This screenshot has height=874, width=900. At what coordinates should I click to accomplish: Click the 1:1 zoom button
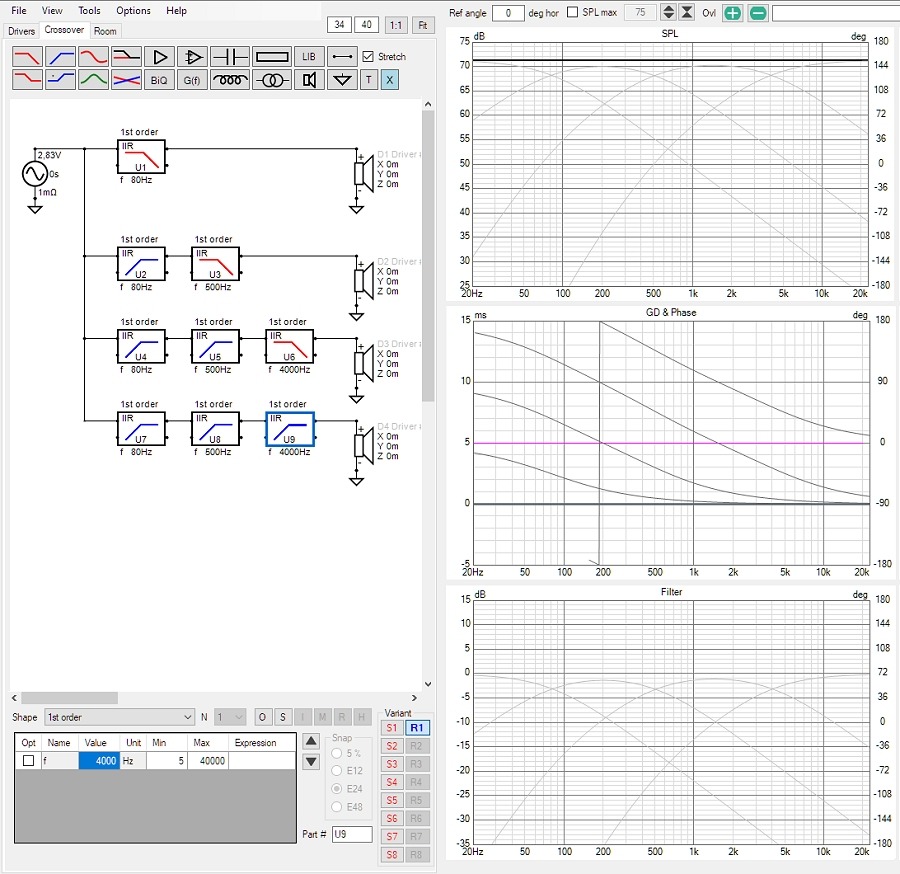point(395,25)
